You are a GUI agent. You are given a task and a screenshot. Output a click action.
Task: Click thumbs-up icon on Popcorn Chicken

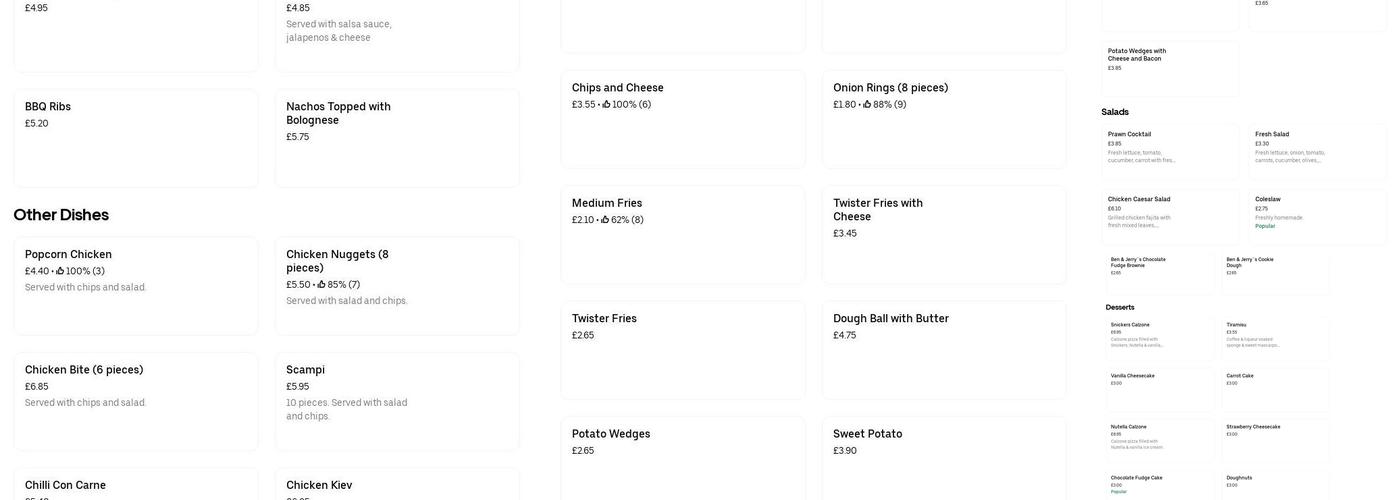(60, 271)
